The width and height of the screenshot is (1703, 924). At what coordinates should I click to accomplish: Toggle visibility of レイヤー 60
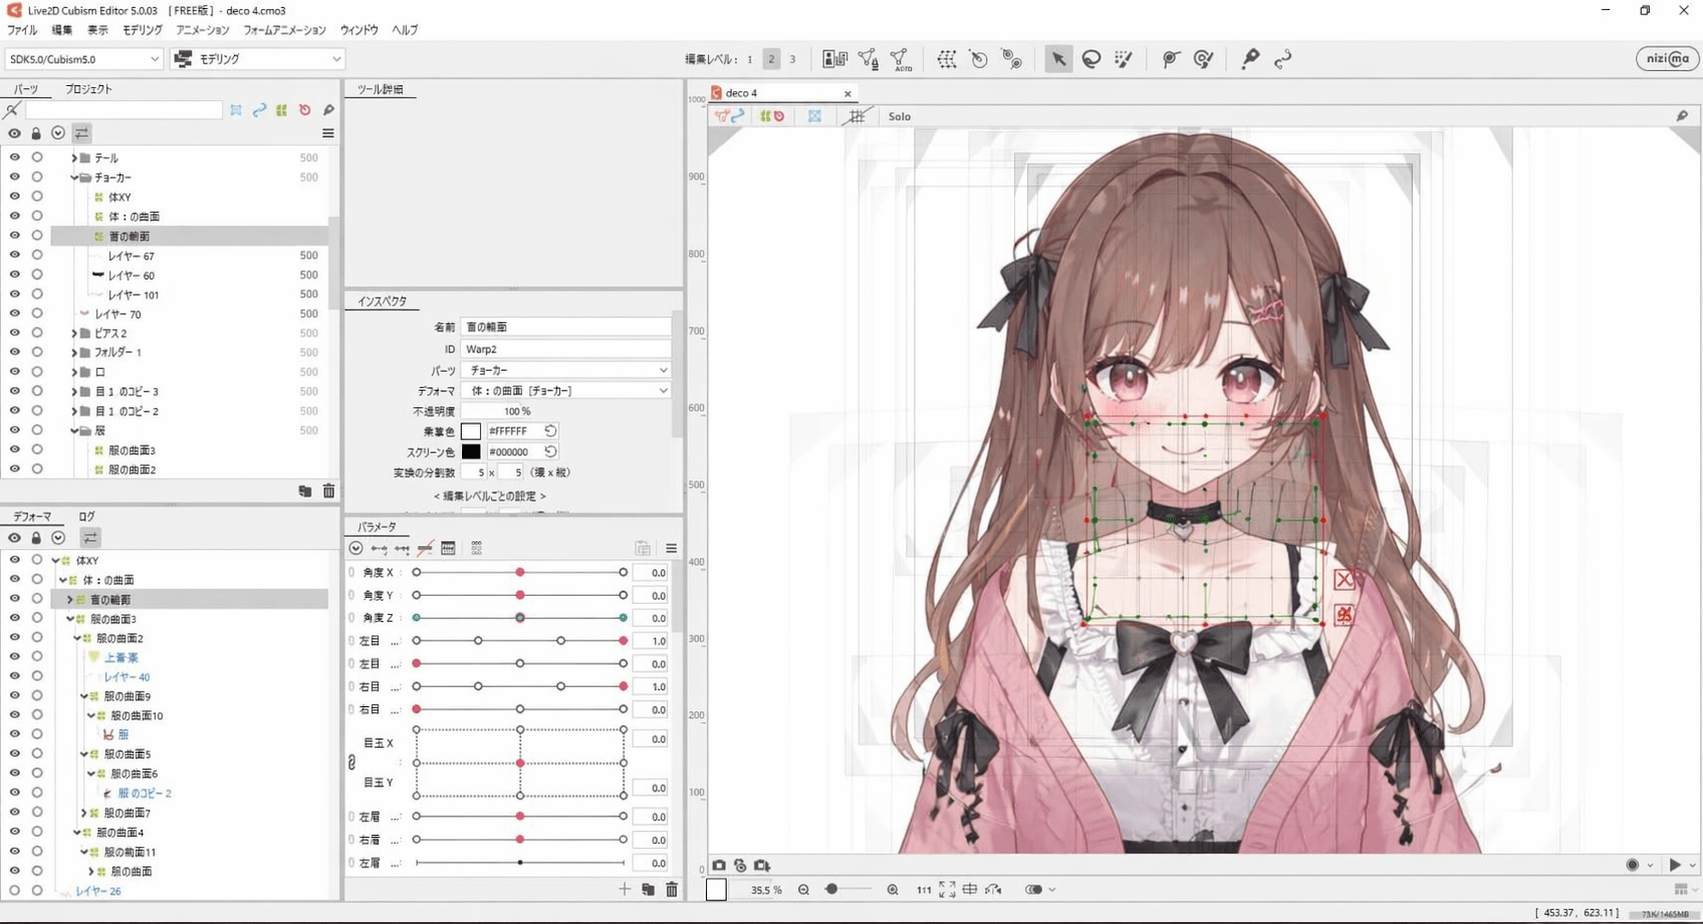14,274
